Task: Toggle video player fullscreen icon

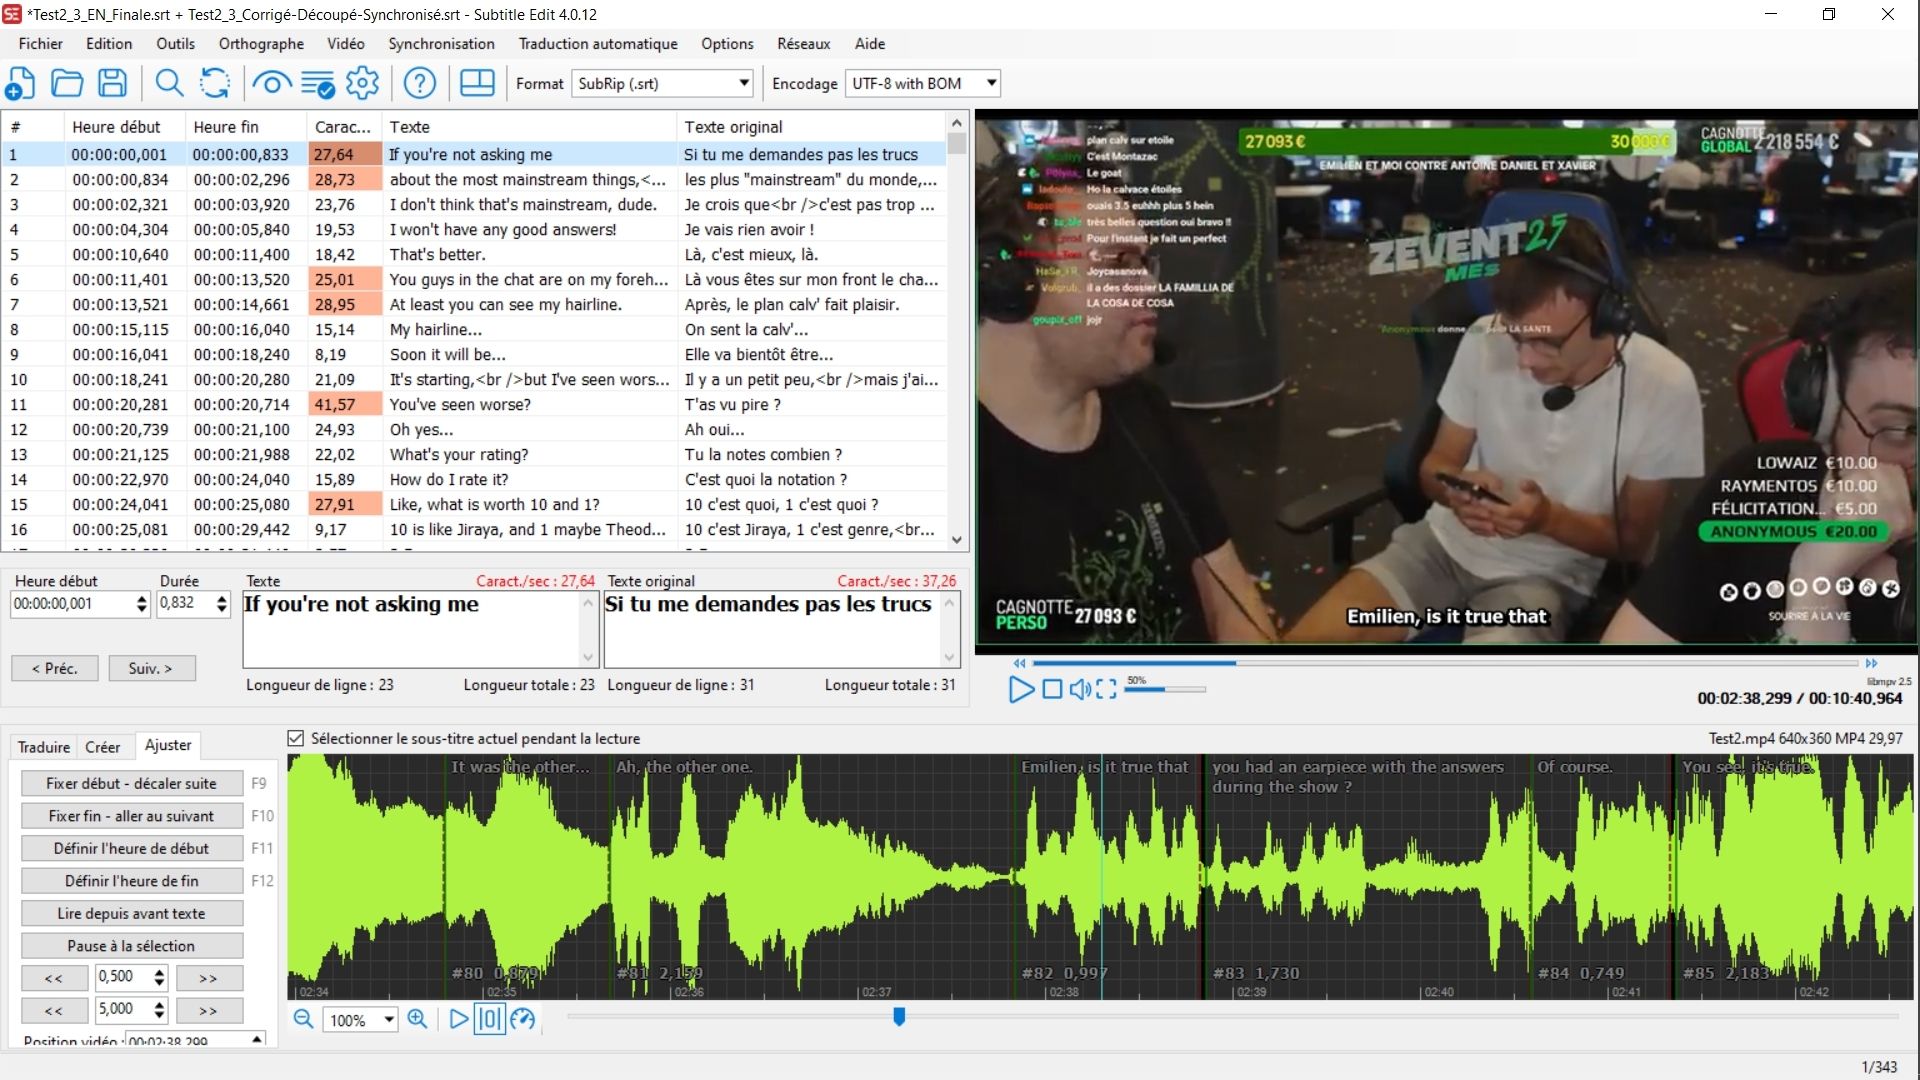Action: pyautogui.click(x=1106, y=689)
